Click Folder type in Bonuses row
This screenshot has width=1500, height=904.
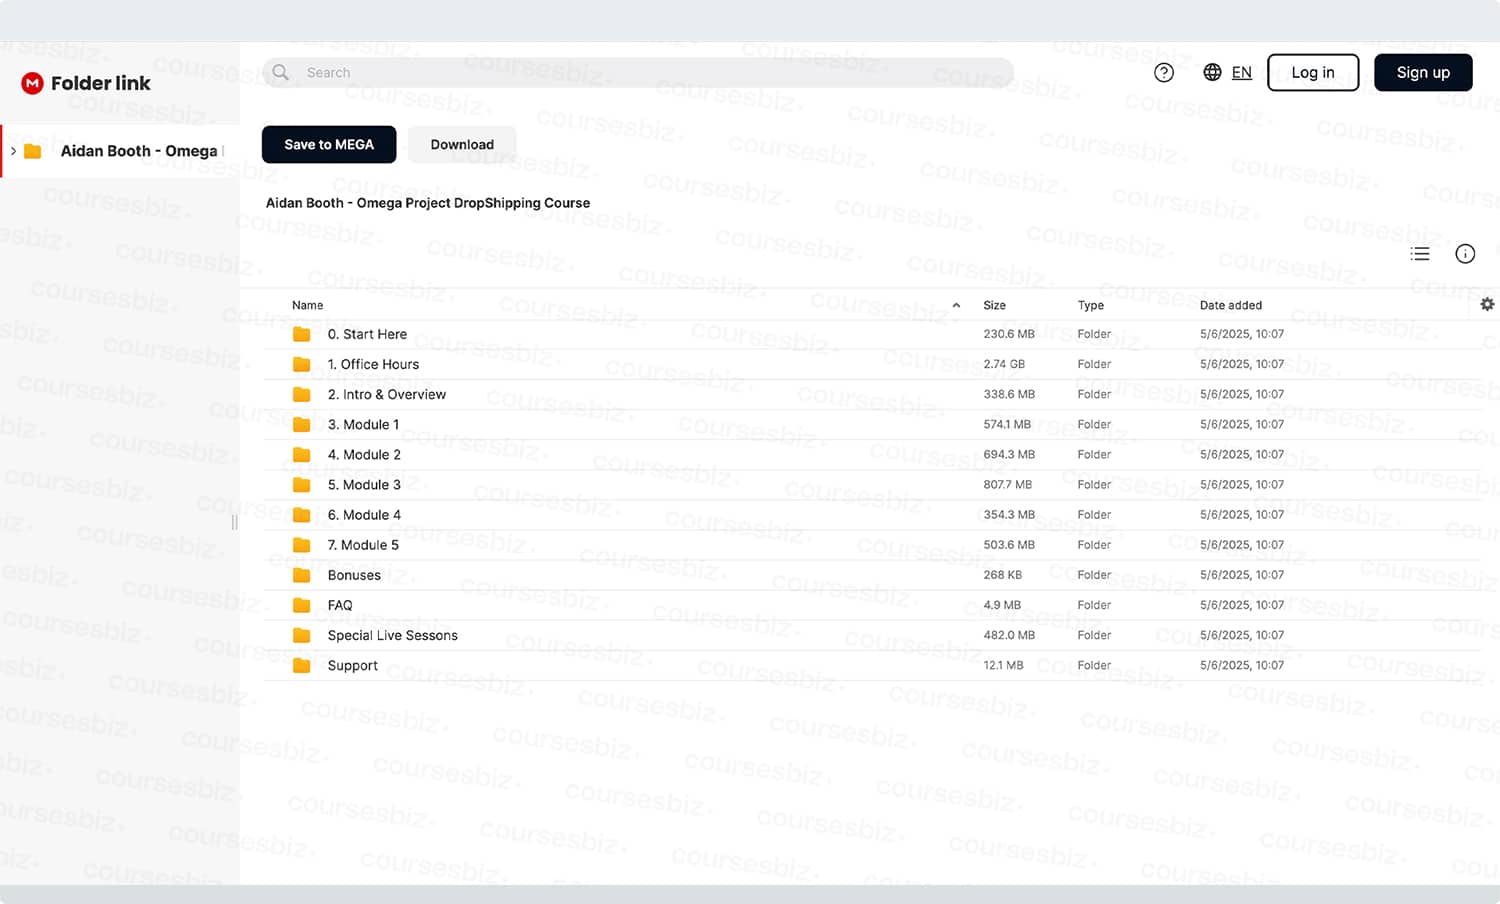[x=1094, y=575]
